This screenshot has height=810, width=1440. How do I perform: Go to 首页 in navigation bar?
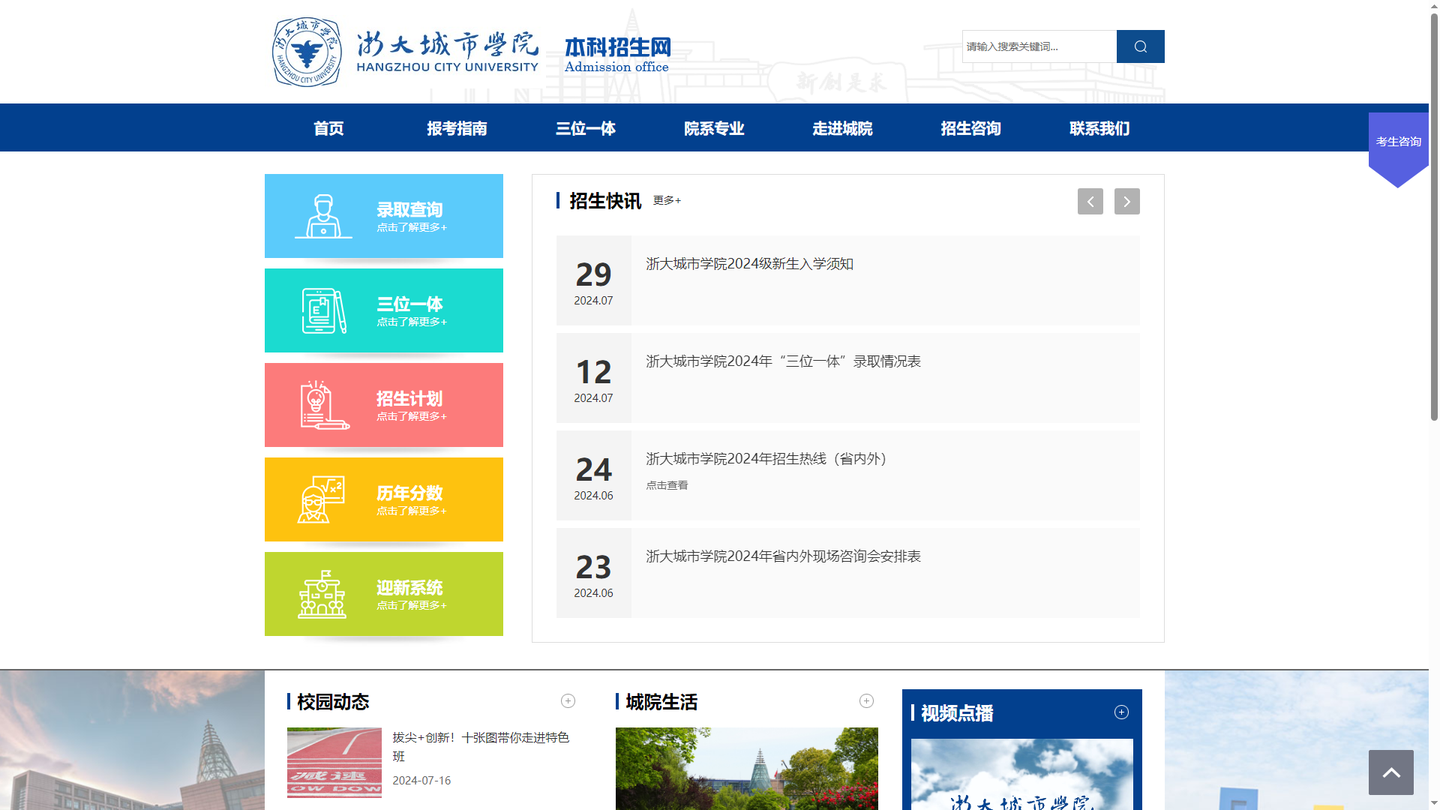(328, 128)
